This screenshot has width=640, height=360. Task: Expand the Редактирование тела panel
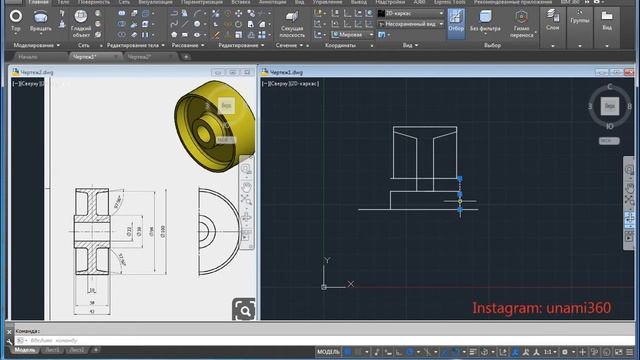coord(136,45)
